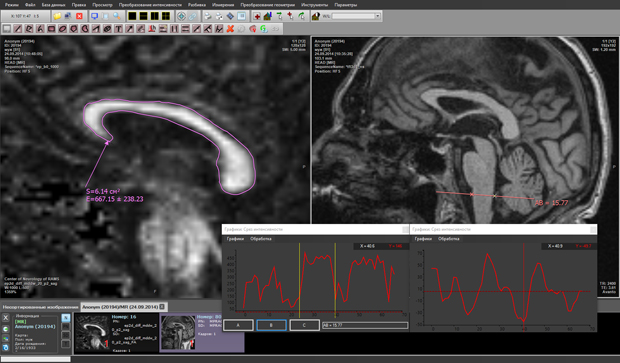The image size is (620, 363).
Task: Open folder icon in the main toolbar
Action: (57, 16)
